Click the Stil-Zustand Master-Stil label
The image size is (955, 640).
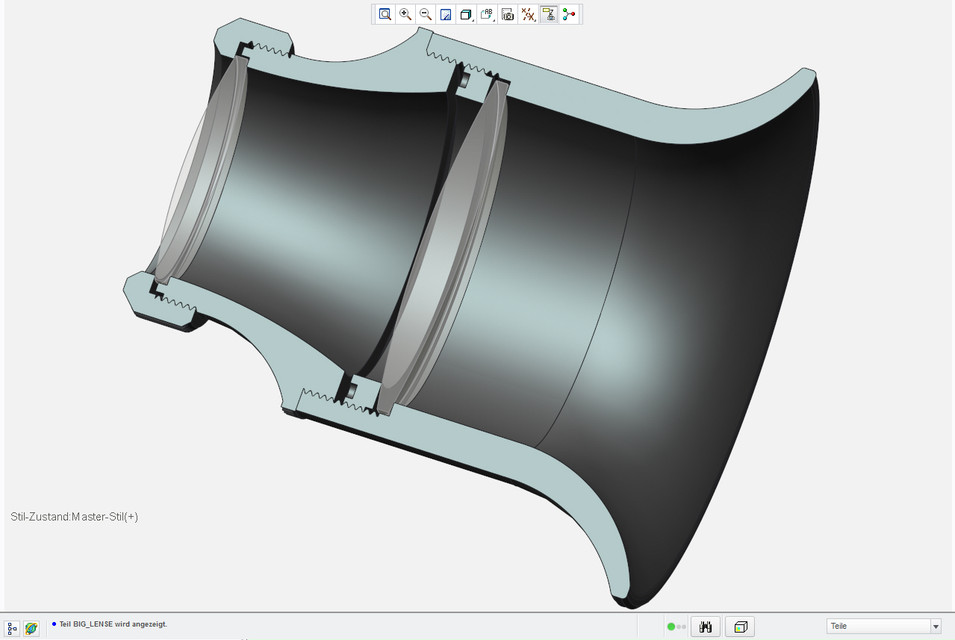click(74, 517)
